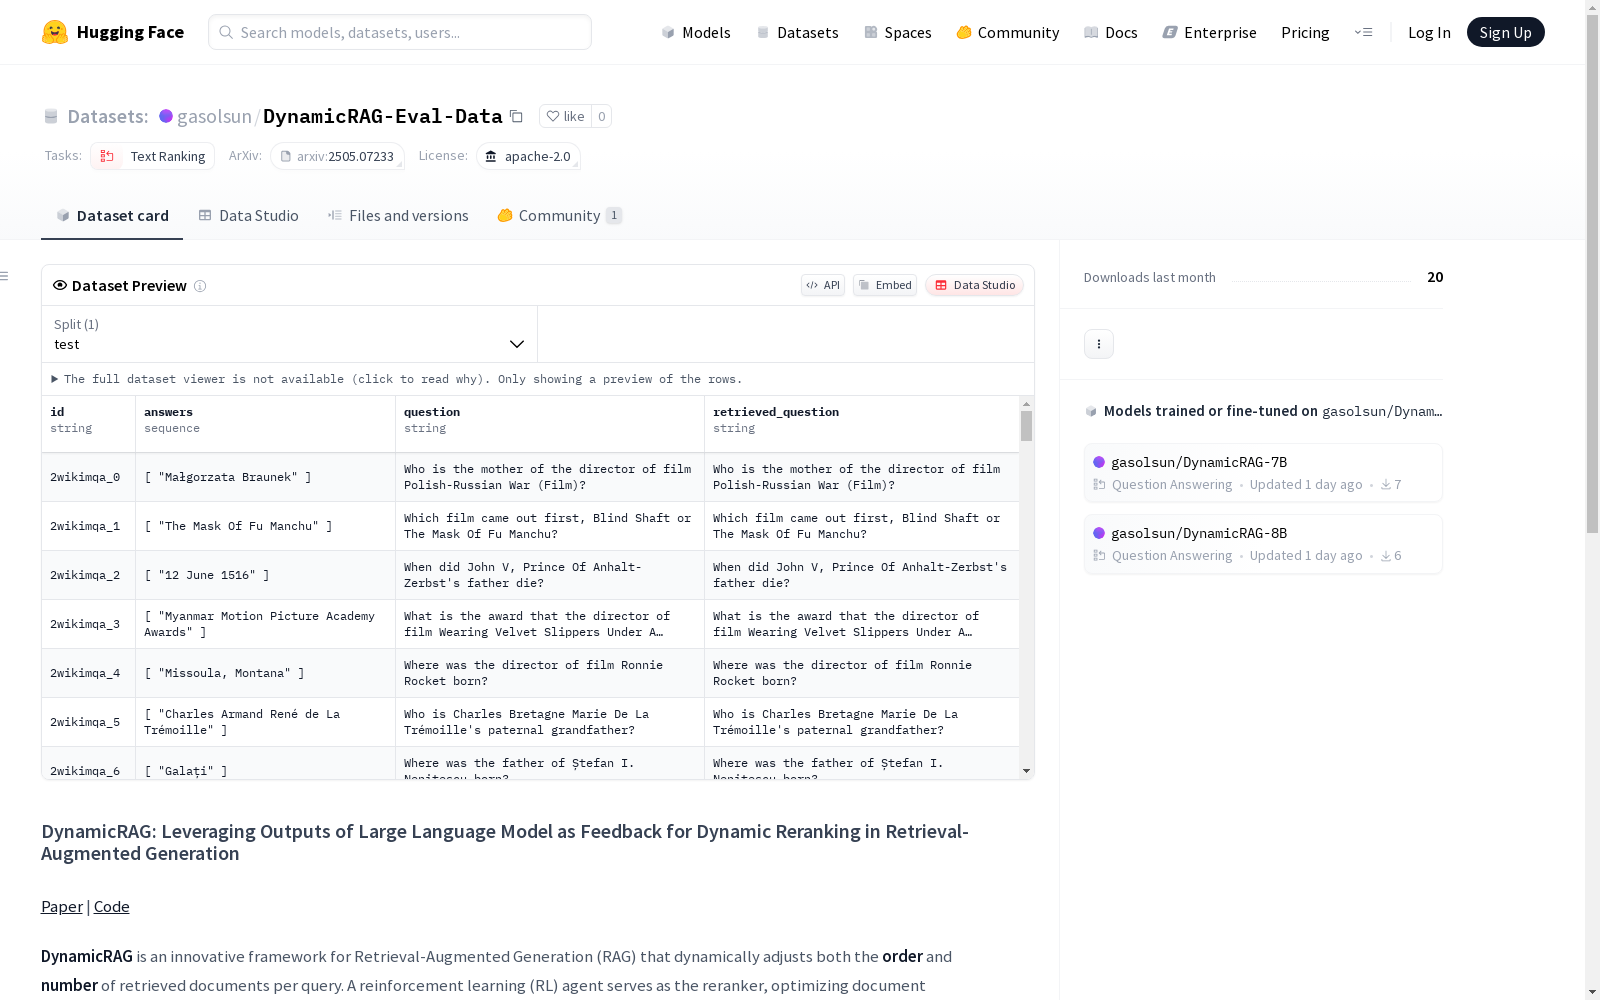Open the navigation overflow menu icon
Screen dimensions: 1600x1000
tap(1363, 32)
